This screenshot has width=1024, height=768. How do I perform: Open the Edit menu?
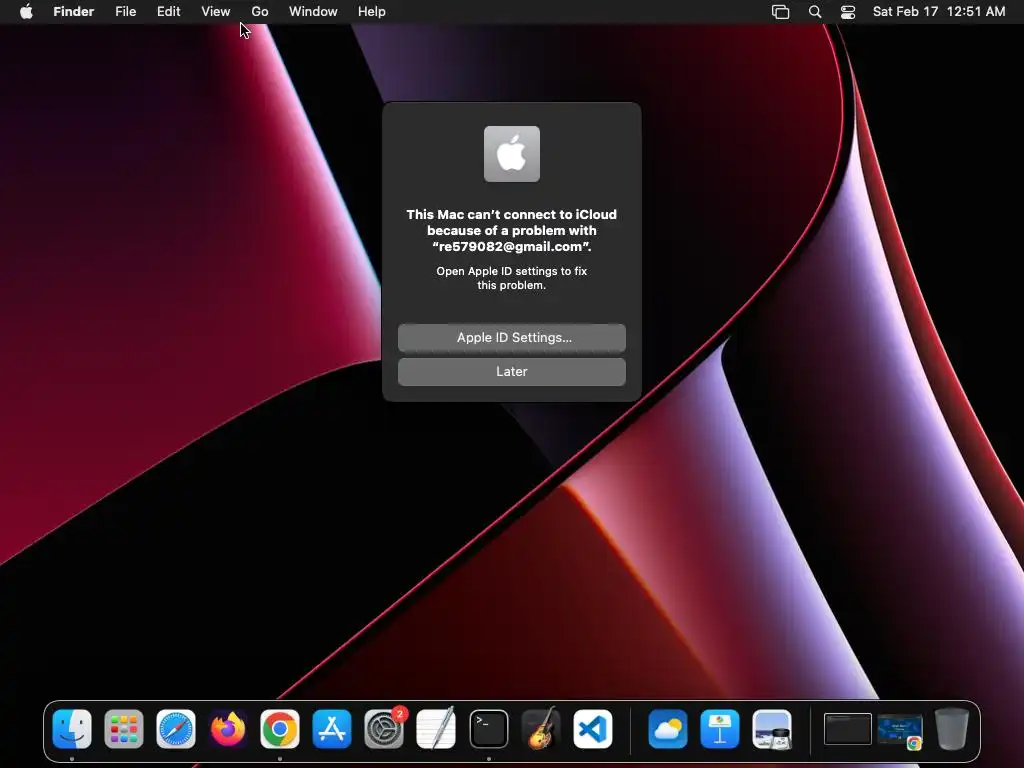pos(168,12)
